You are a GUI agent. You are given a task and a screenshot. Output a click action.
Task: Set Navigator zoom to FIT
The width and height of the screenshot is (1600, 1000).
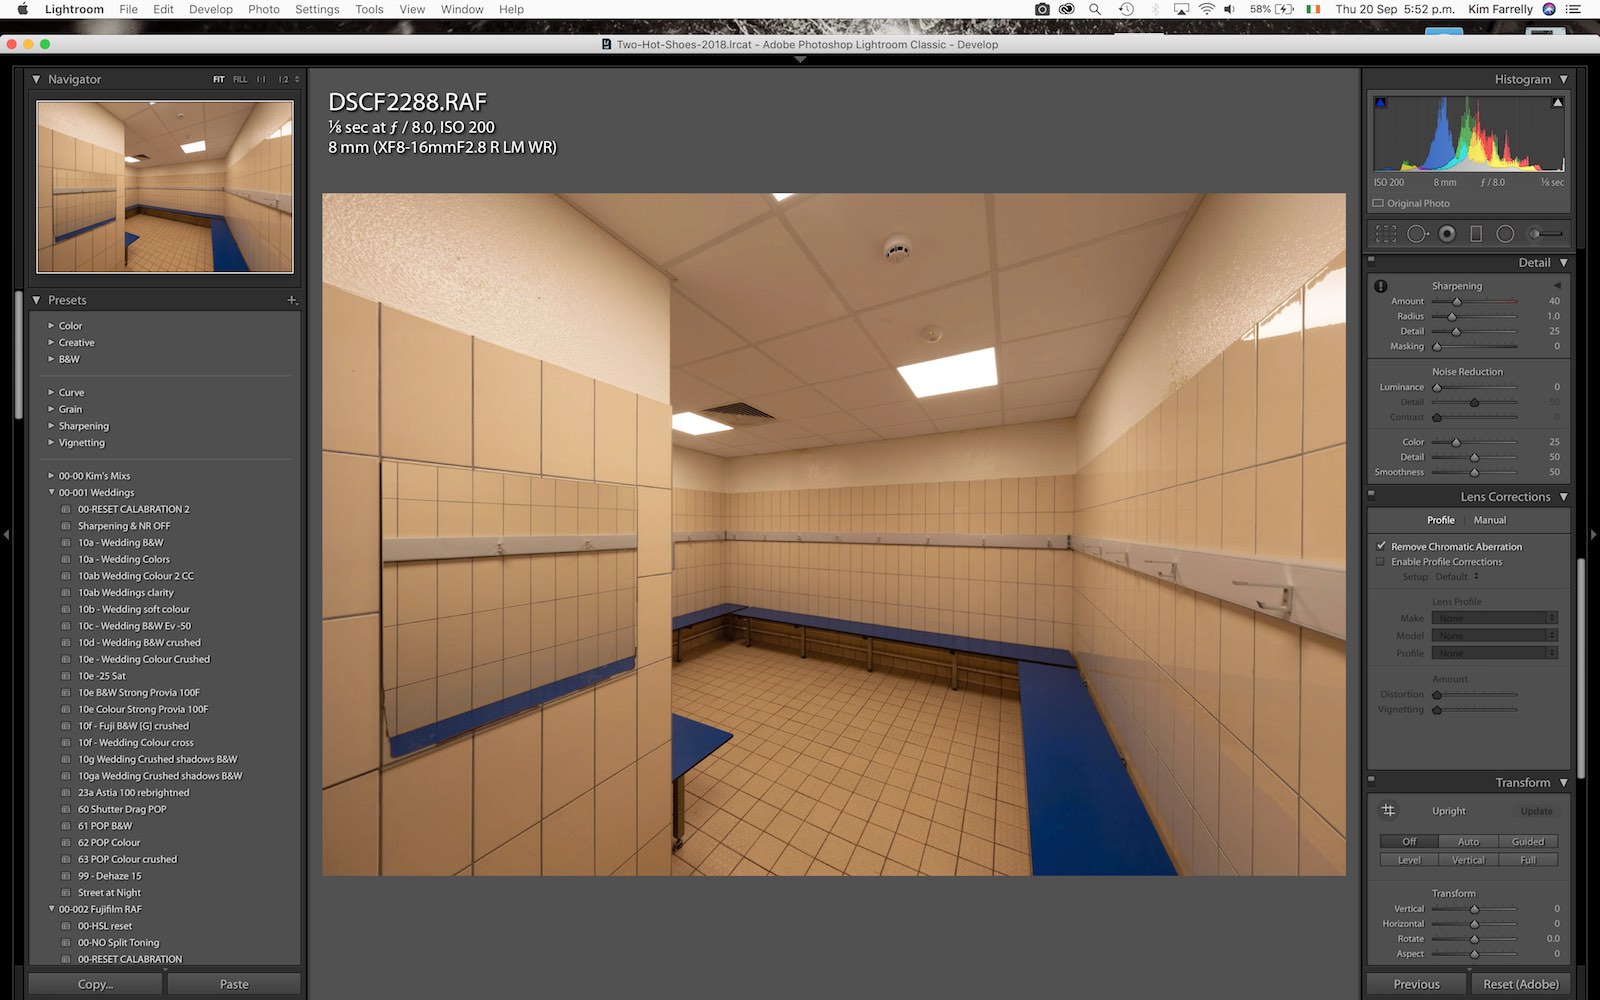[219, 79]
